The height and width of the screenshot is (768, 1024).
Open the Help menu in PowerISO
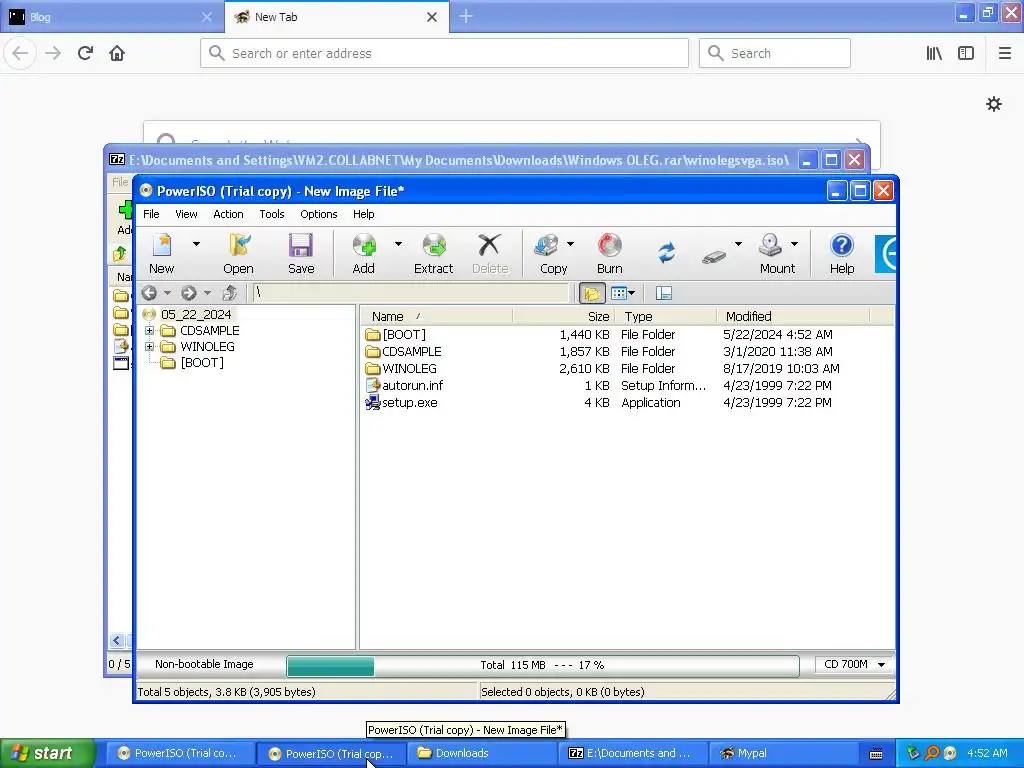point(364,214)
